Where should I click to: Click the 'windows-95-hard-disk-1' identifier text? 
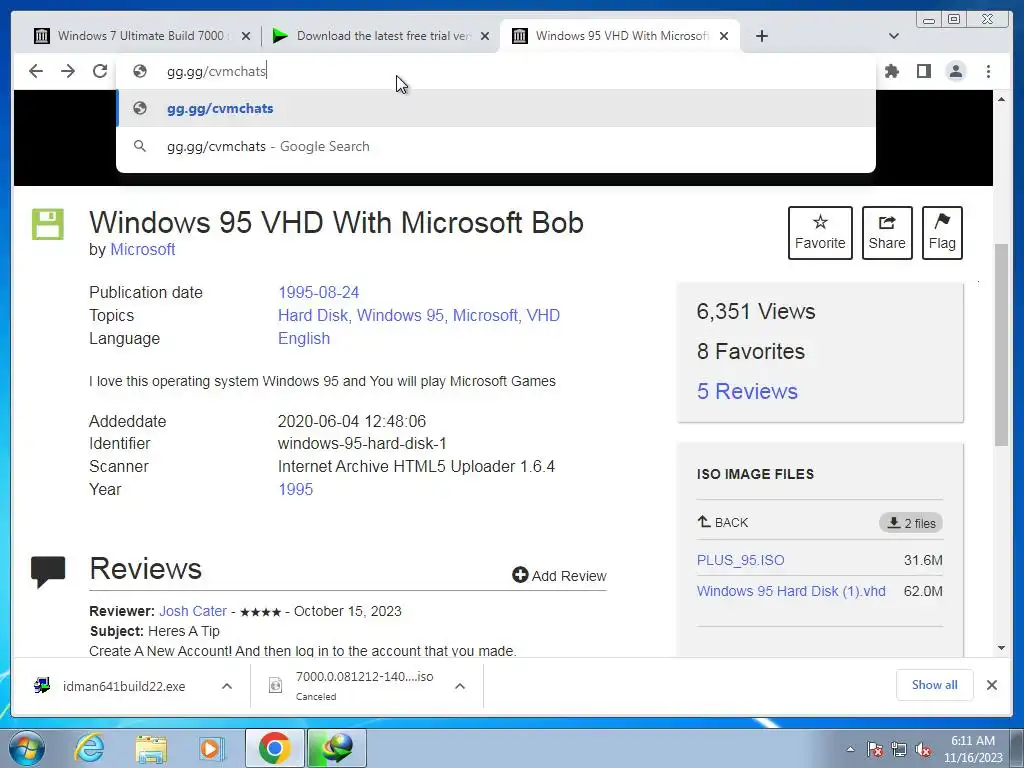362,443
